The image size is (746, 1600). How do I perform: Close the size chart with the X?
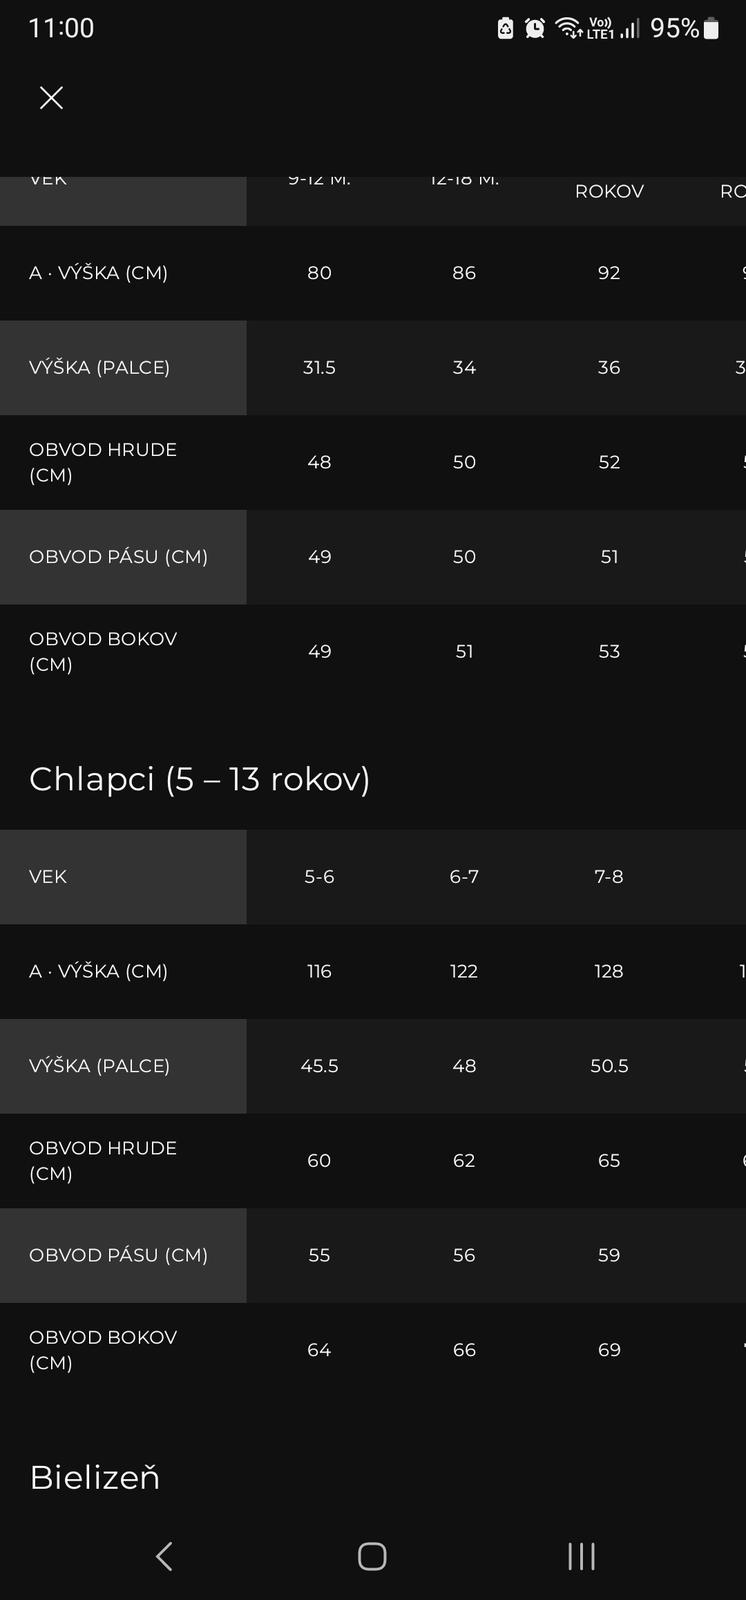pyautogui.click(x=51, y=97)
